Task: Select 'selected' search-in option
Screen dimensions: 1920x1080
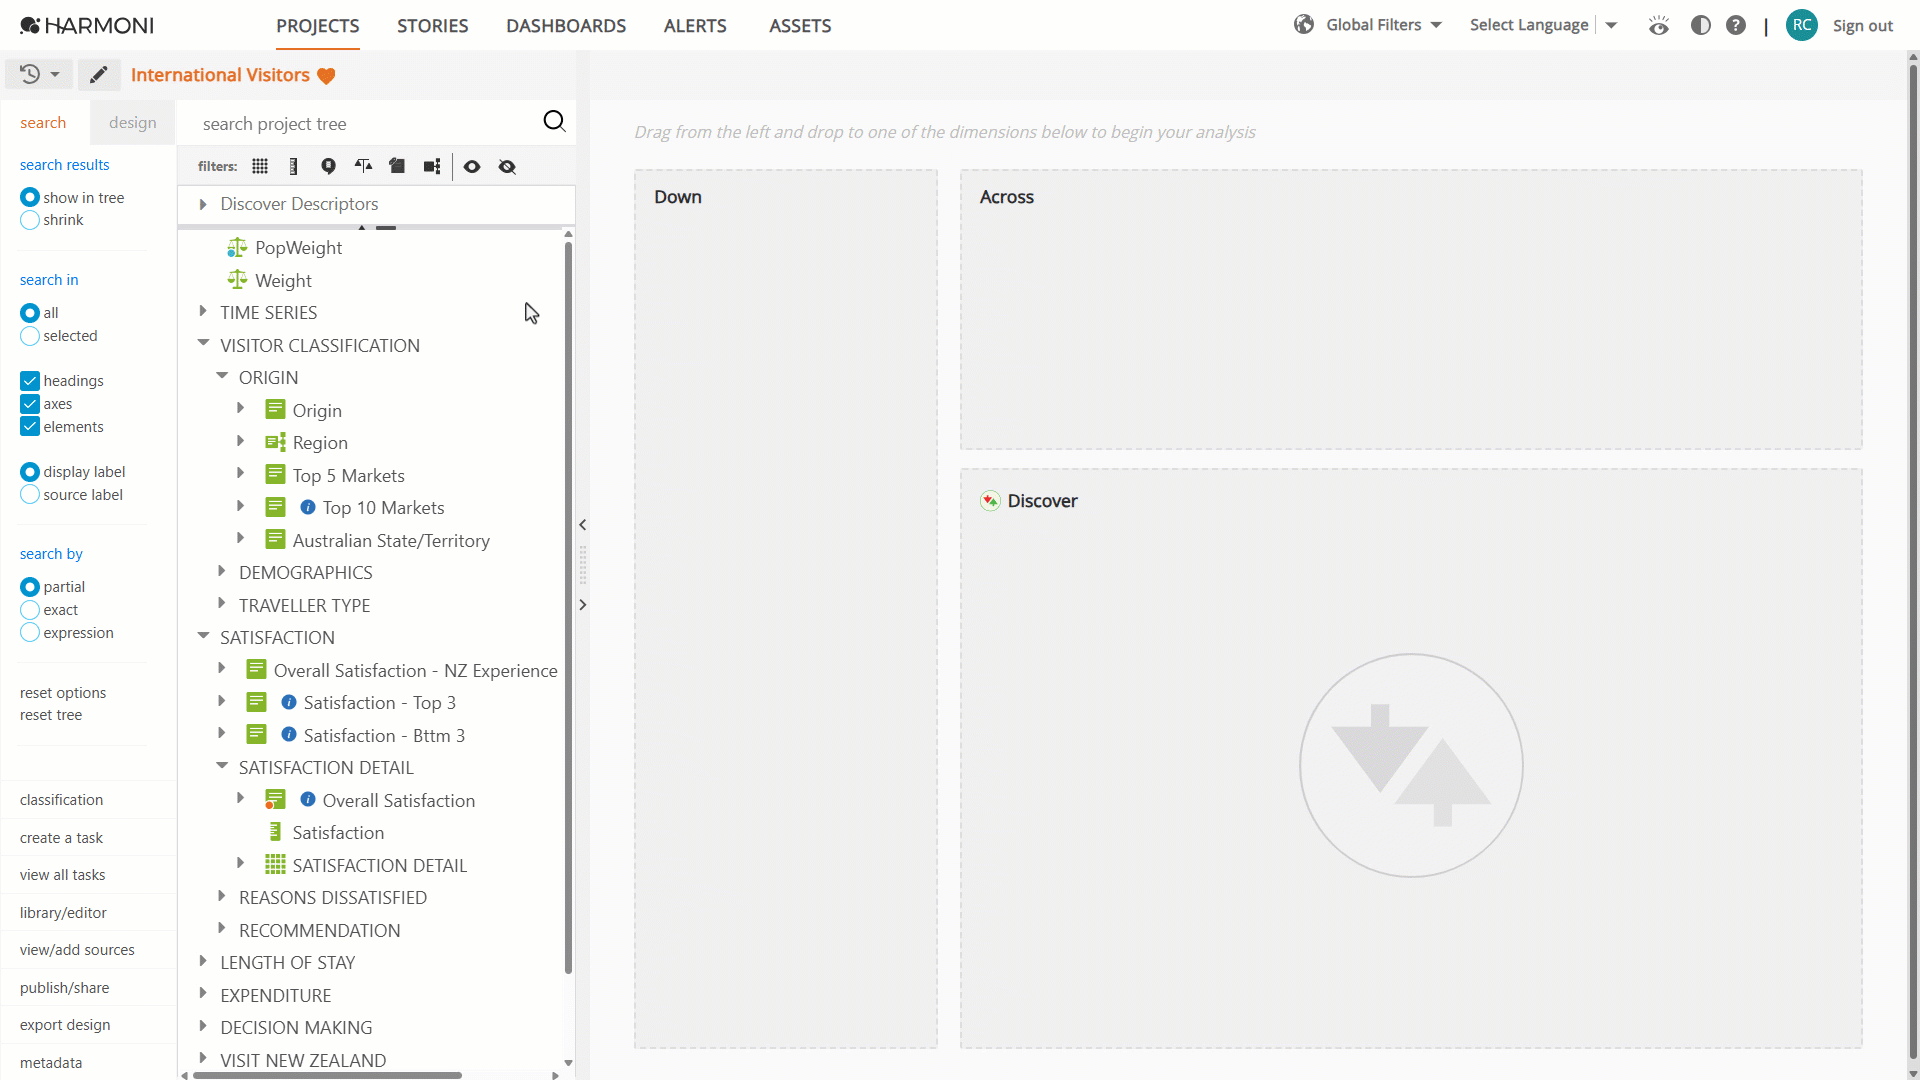Action: click(x=30, y=336)
